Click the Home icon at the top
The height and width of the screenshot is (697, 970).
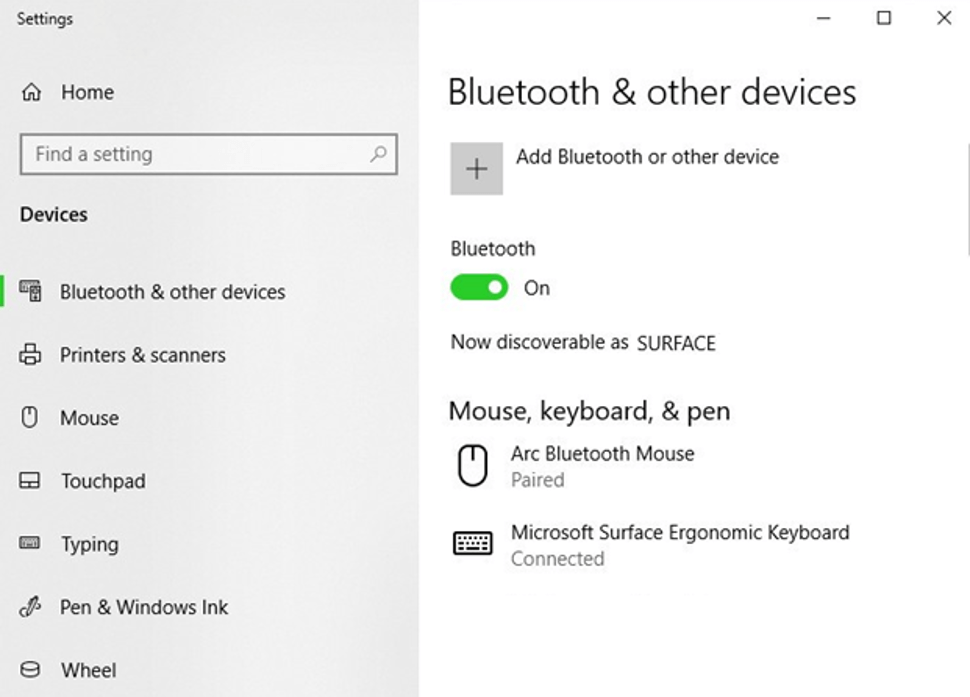point(32,92)
